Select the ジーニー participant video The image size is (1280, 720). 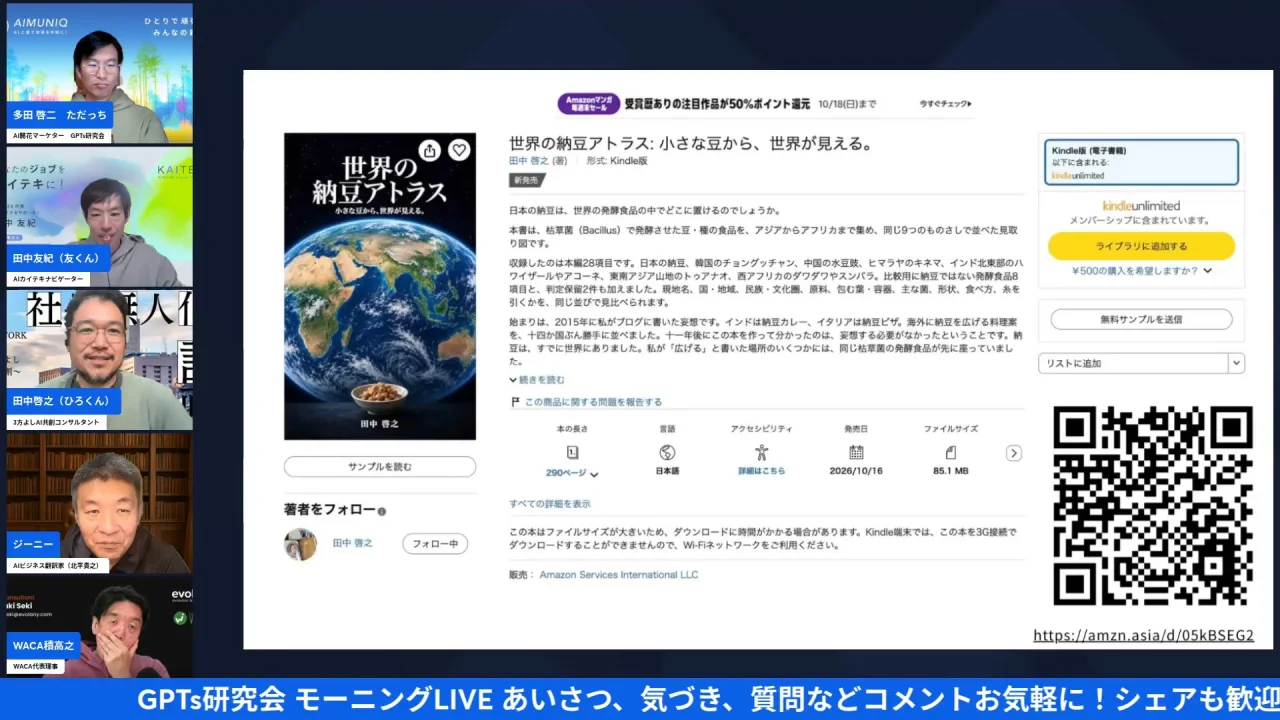coord(99,503)
